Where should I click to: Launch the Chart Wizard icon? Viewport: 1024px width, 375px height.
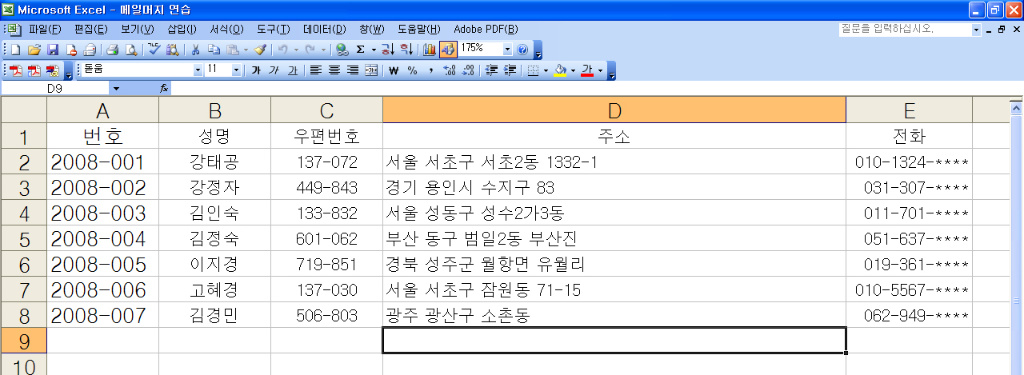coord(429,50)
